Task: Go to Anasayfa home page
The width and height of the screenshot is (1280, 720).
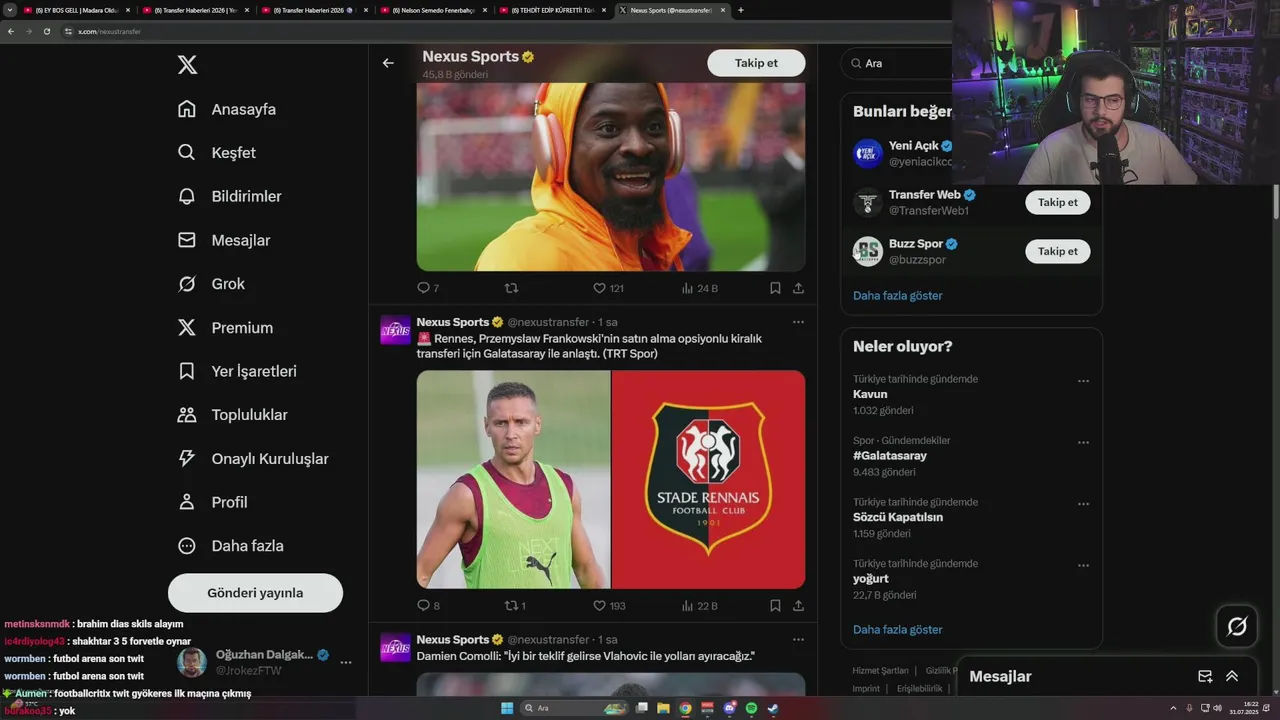Action: pos(227,109)
